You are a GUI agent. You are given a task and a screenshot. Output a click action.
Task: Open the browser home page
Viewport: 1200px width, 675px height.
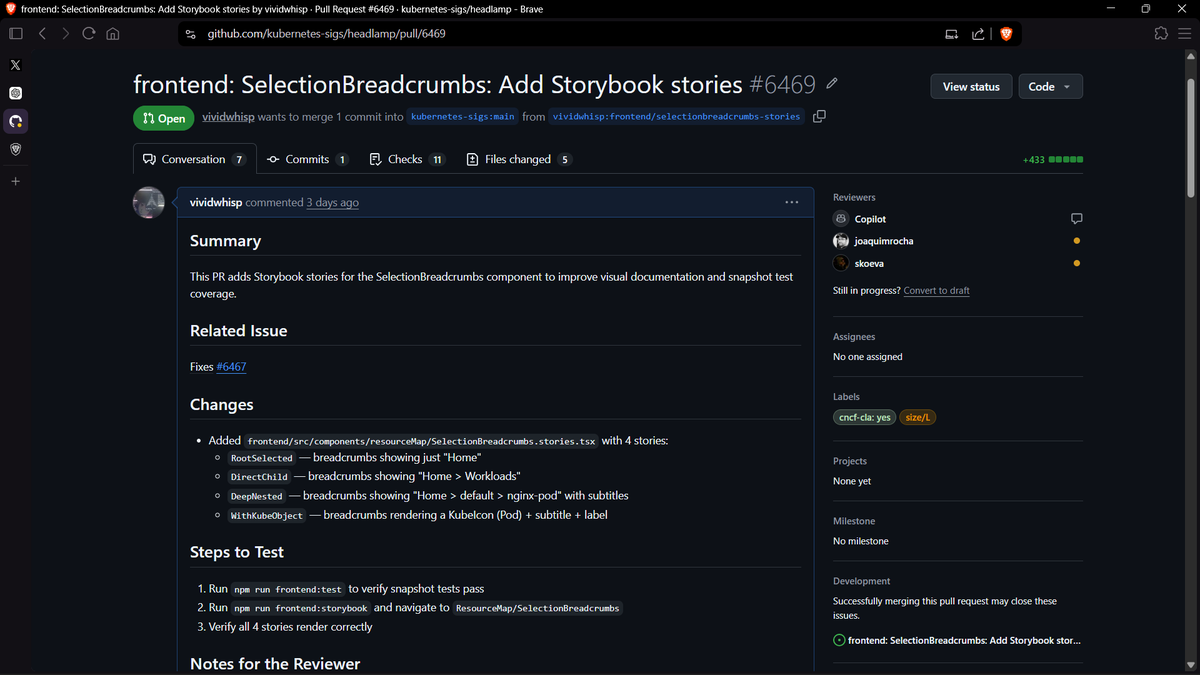(112, 33)
